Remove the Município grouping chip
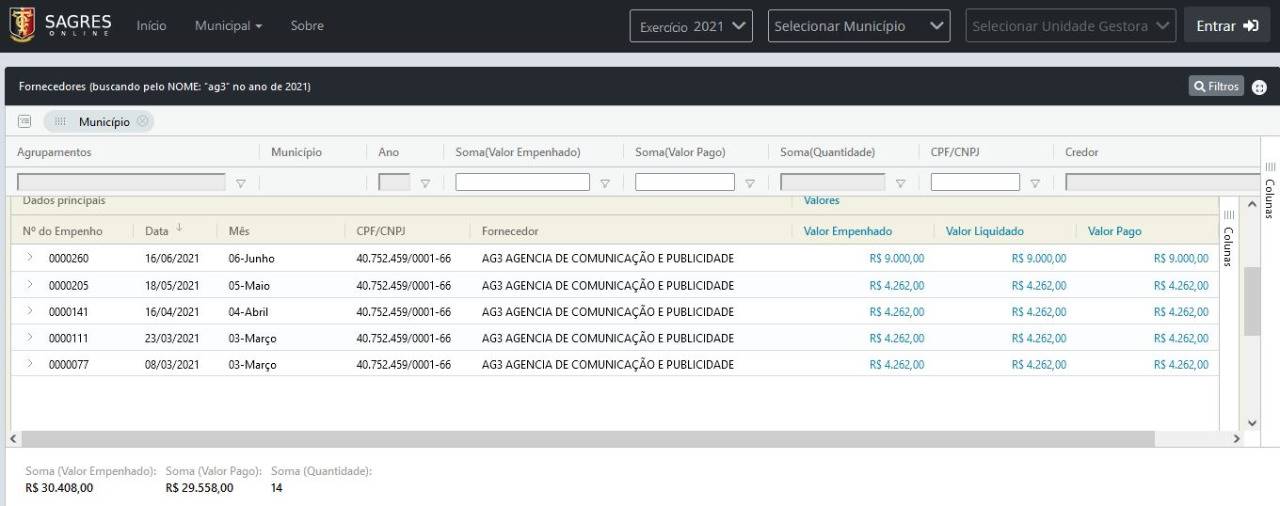The image size is (1280, 506). point(143,121)
